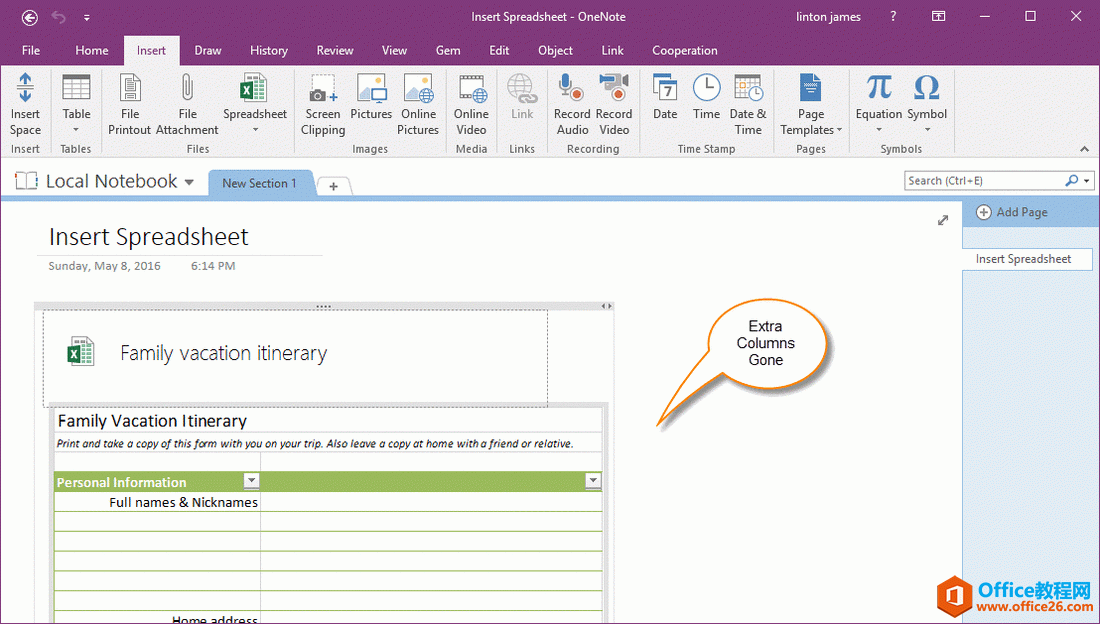Toggle full page view arrow
The height and width of the screenshot is (624, 1100).
(x=943, y=220)
